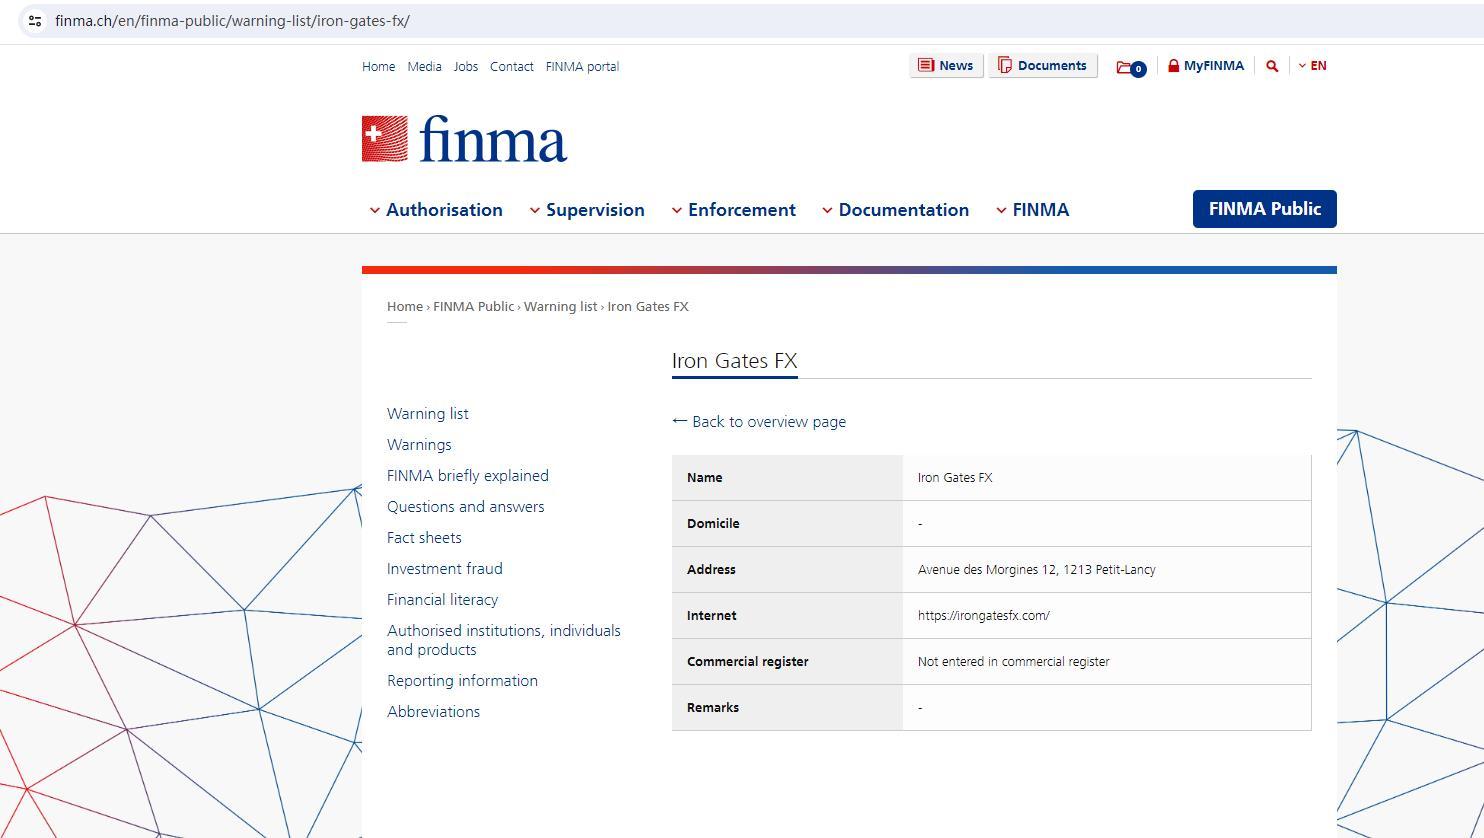Expand the Enforcement menu
The width and height of the screenshot is (1484, 838).
coord(733,210)
